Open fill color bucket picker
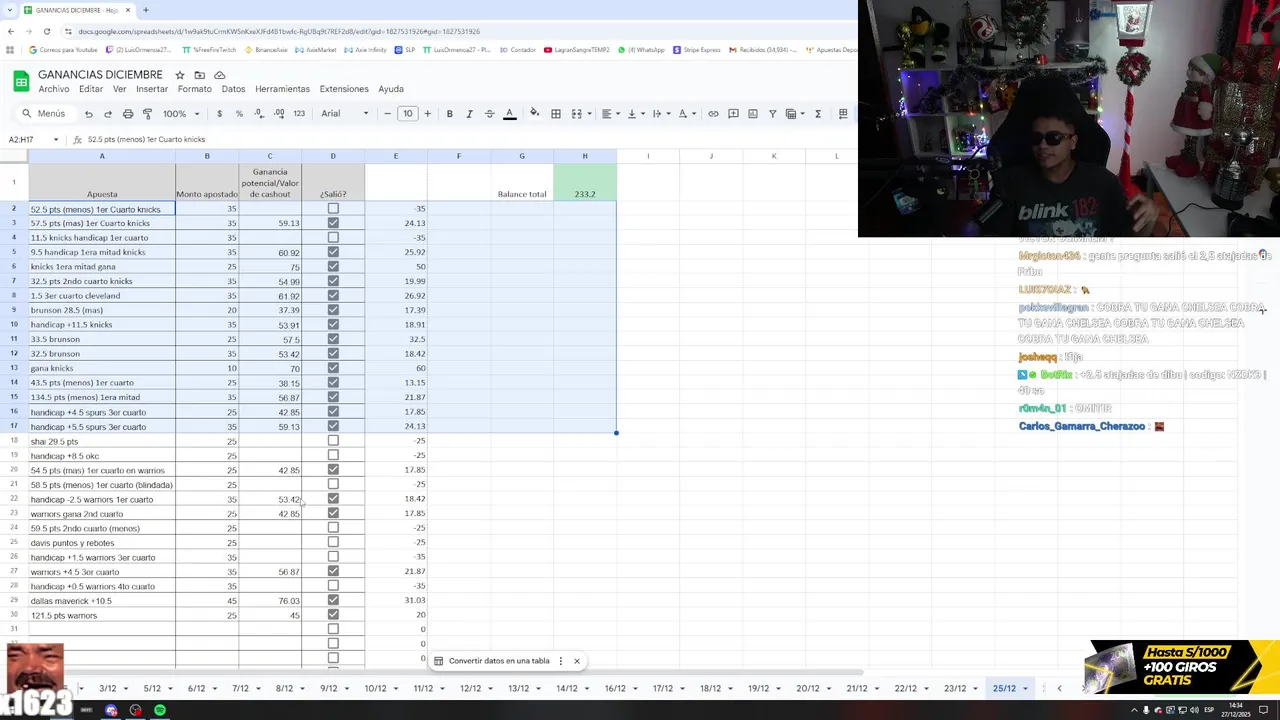The width and height of the screenshot is (1280, 720). point(534,114)
